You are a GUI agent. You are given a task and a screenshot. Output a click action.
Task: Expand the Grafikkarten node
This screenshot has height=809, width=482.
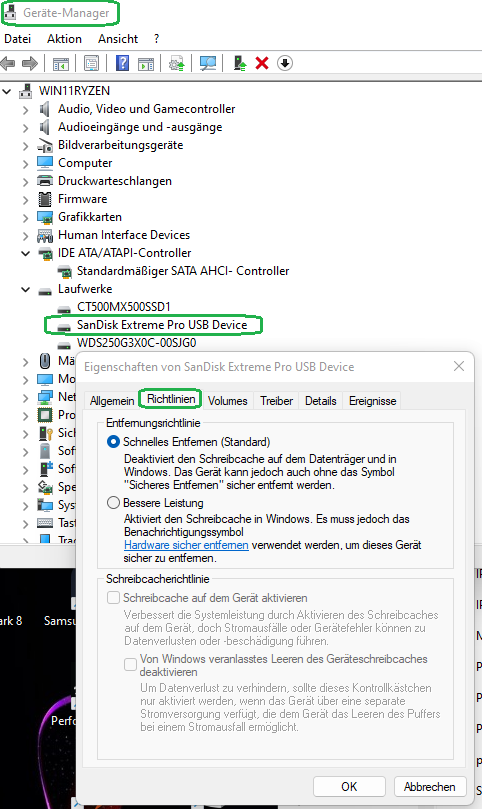pos(25,218)
